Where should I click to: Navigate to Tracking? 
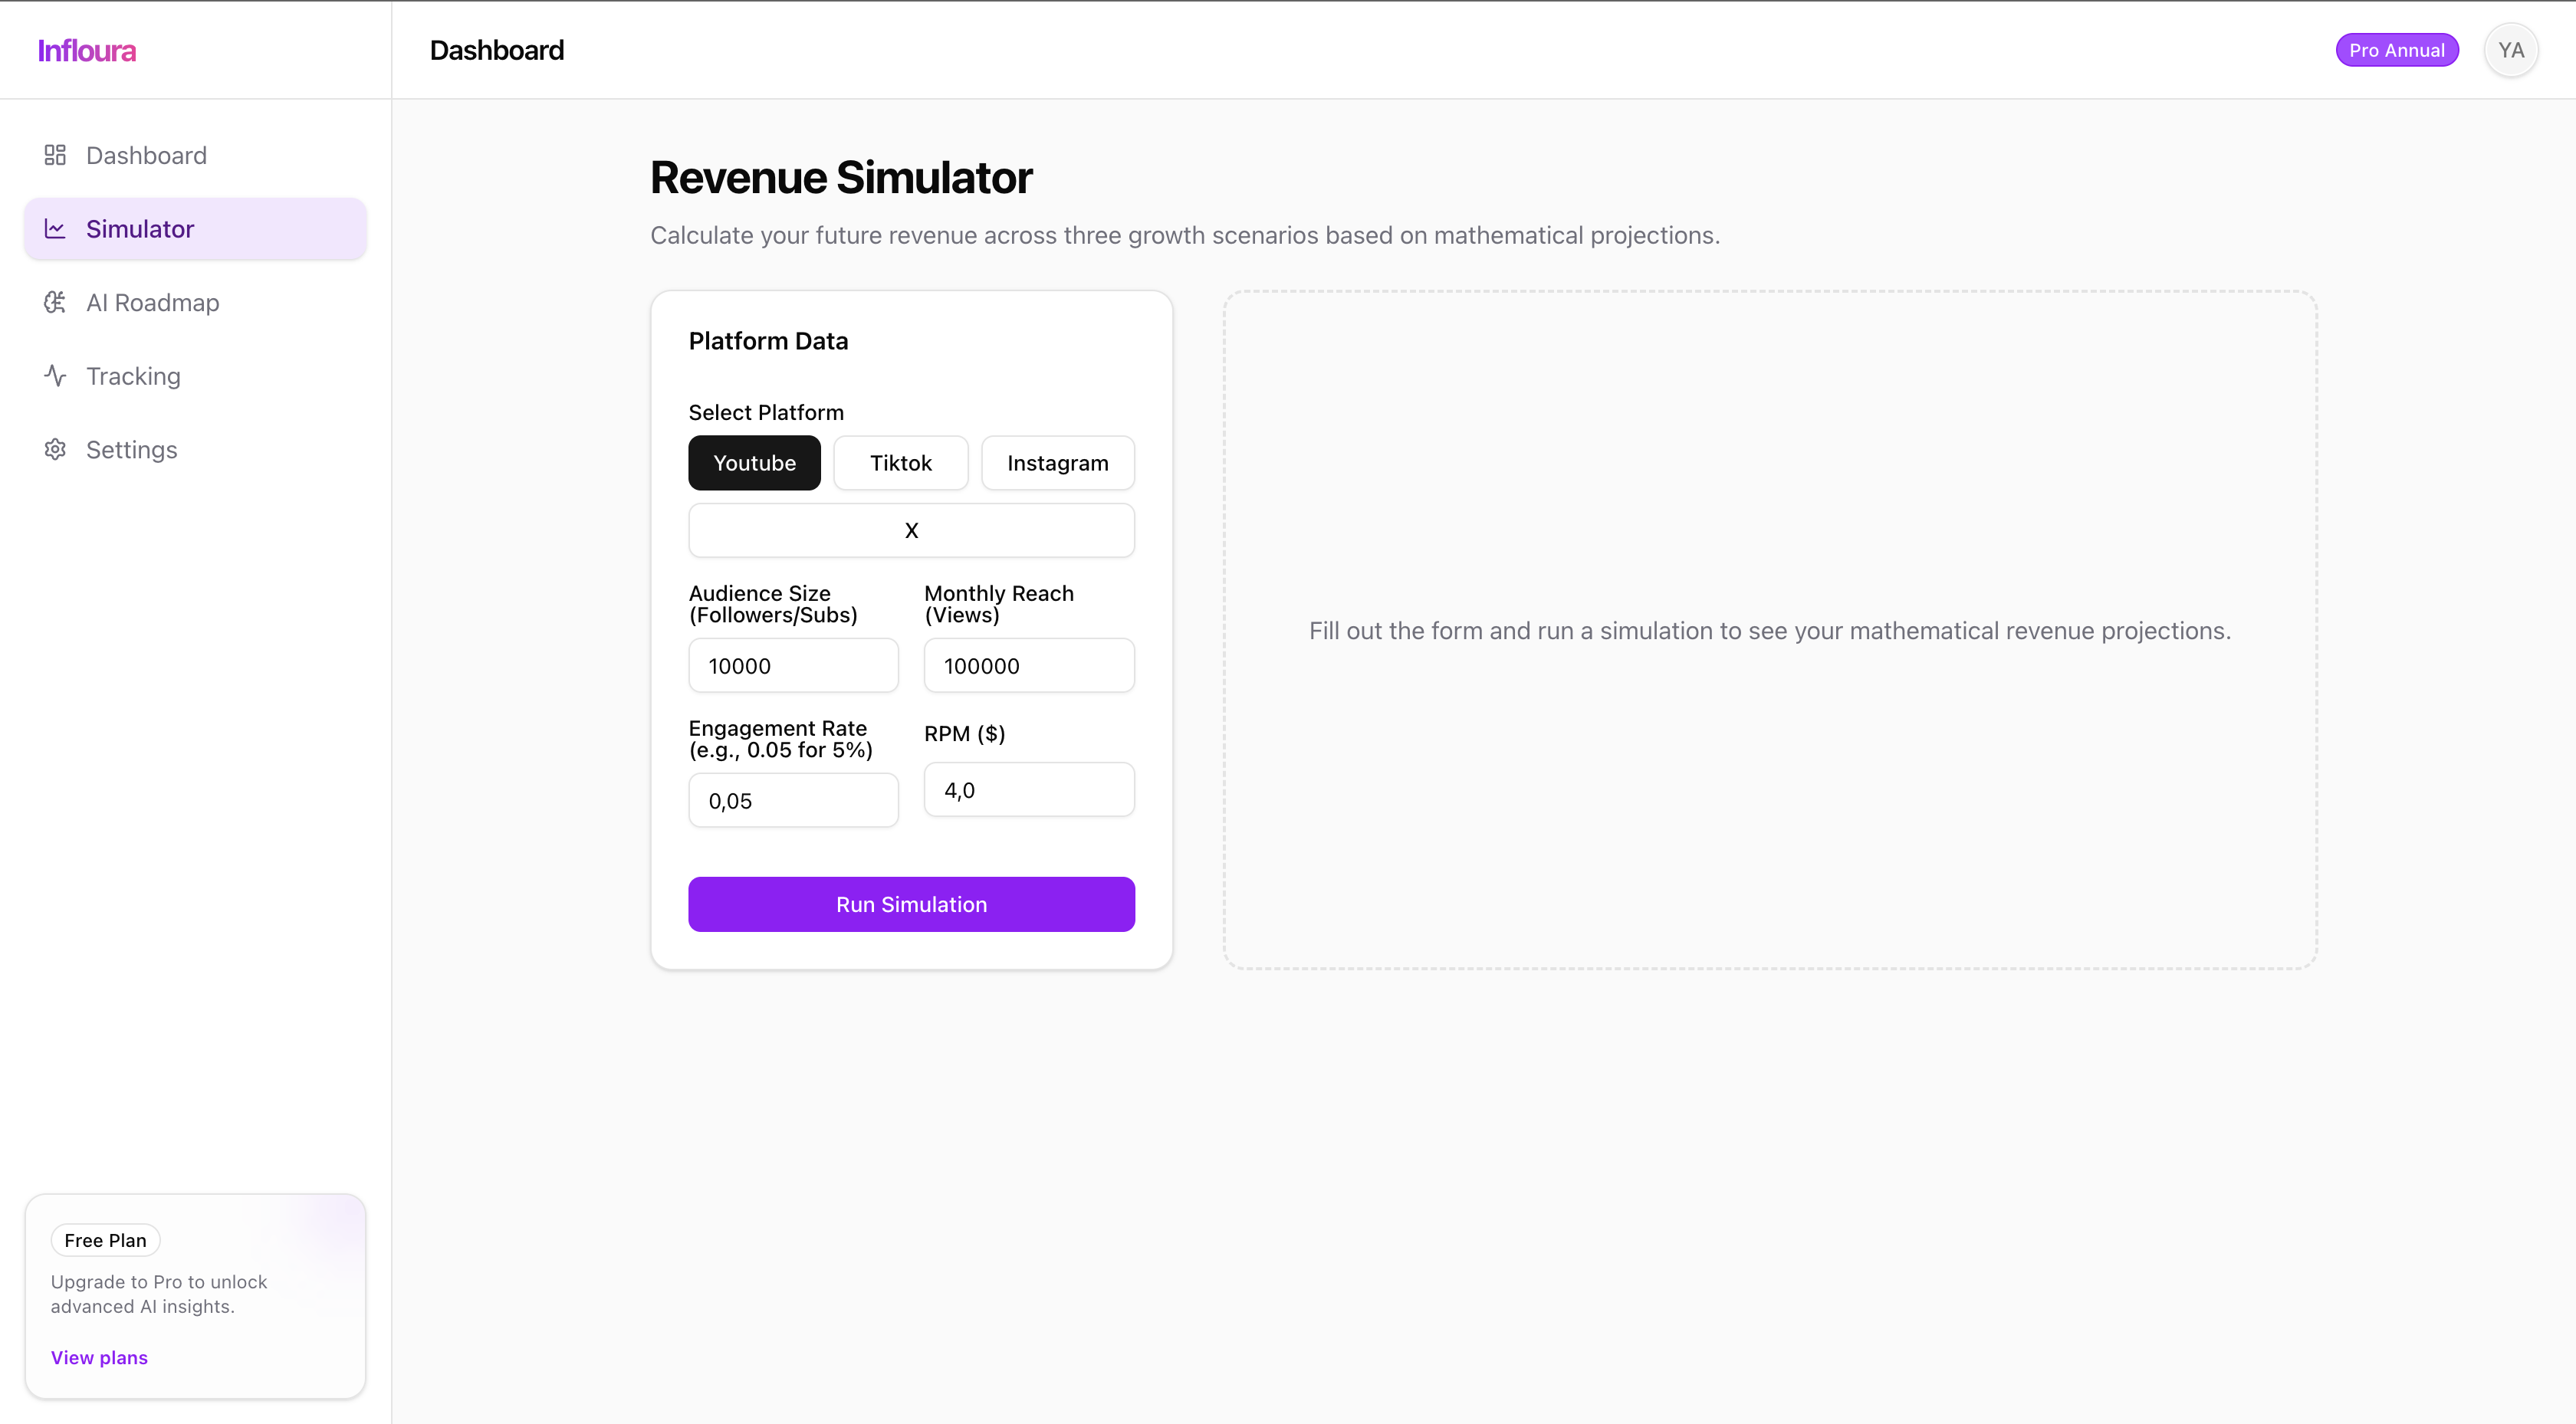coord(196,376)
